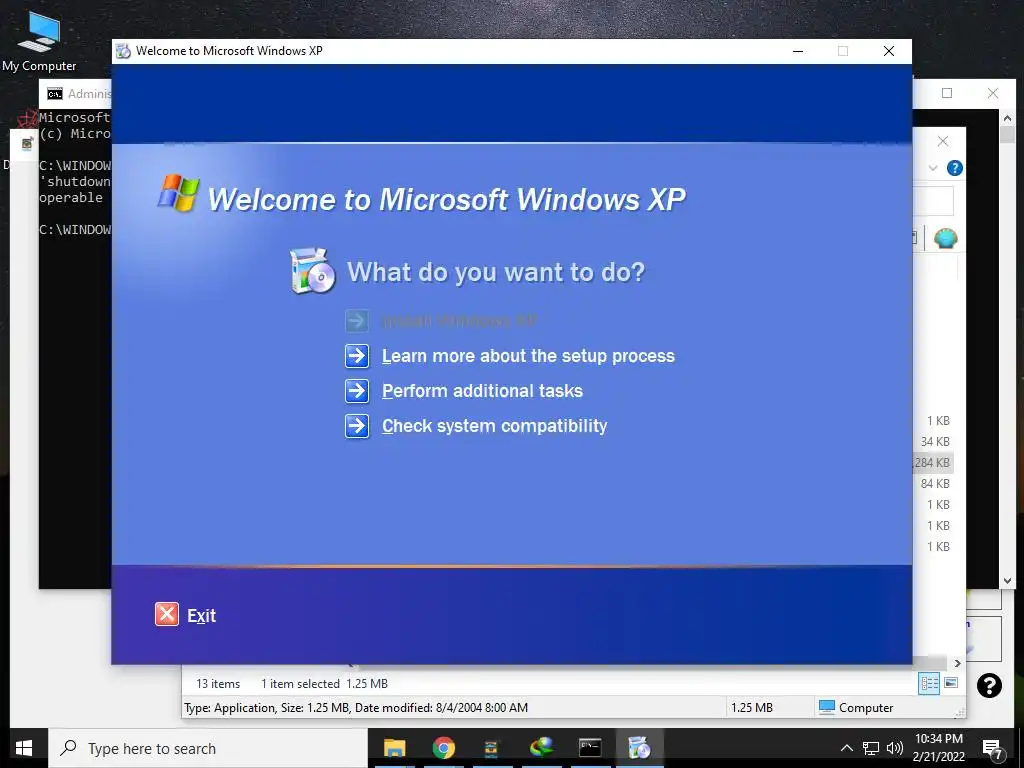The height and width of the screenshot is (768, 1024).
Task: Click the volume speaker tray icon
Action: tap(895, 748)
